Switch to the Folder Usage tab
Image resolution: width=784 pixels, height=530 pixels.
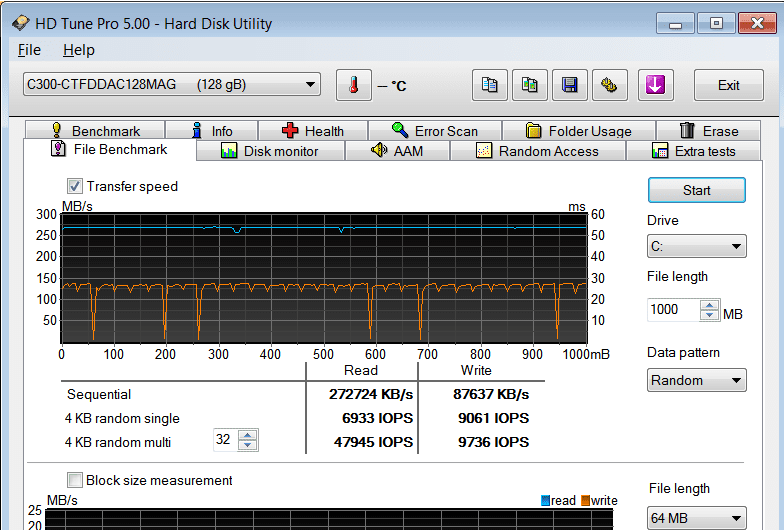[x=579, y=130]
